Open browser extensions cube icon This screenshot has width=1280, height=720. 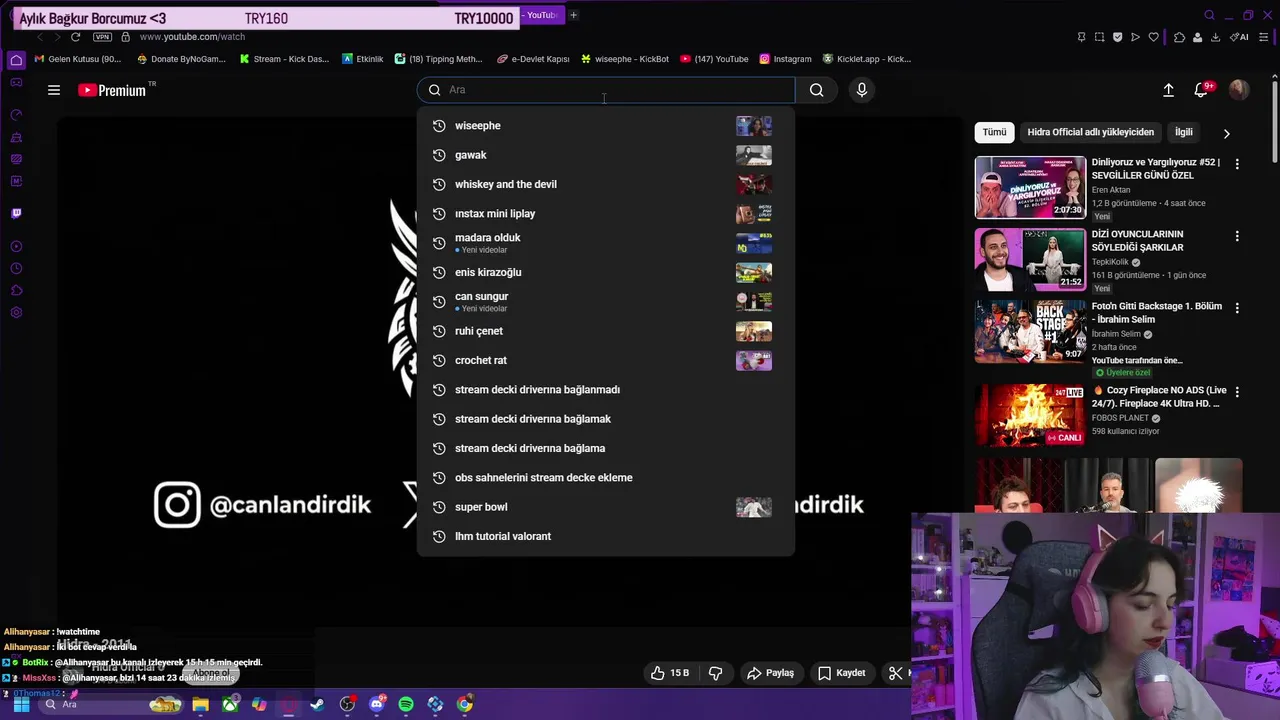1179,37
